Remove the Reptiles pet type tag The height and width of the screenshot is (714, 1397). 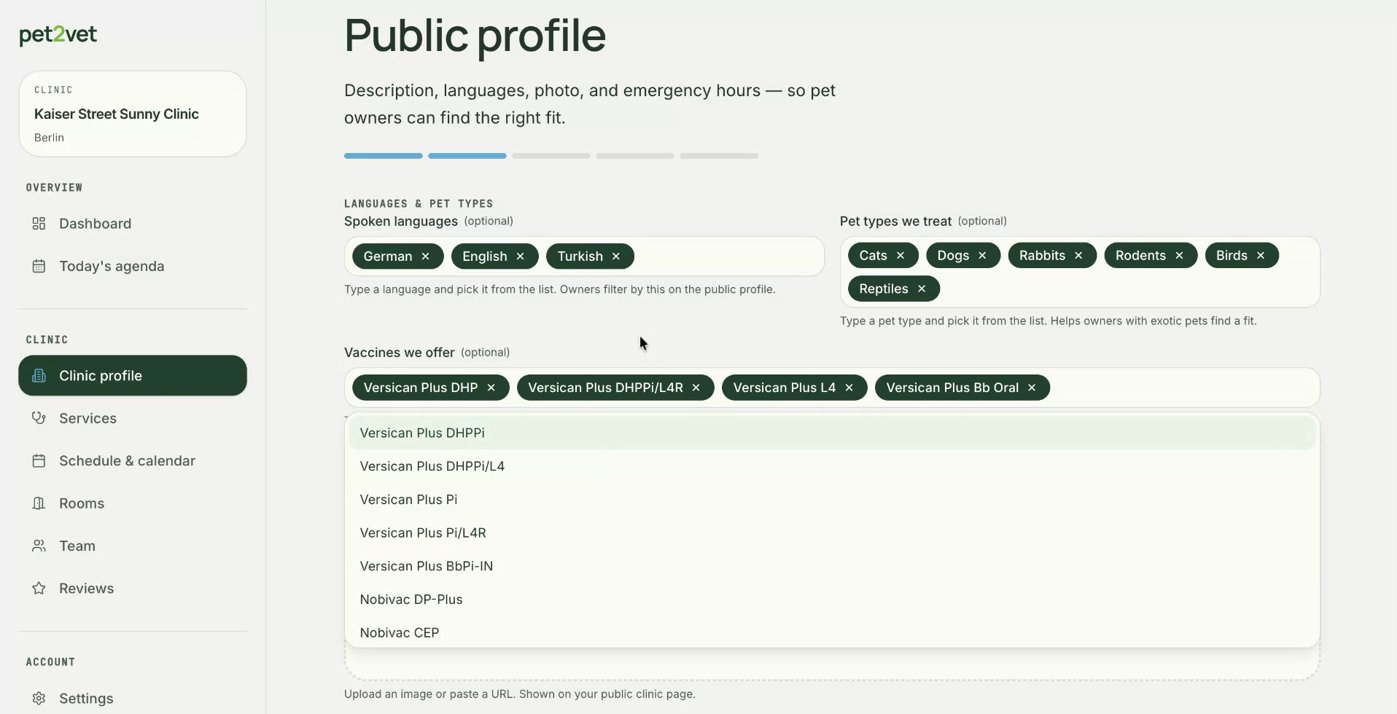922,289
